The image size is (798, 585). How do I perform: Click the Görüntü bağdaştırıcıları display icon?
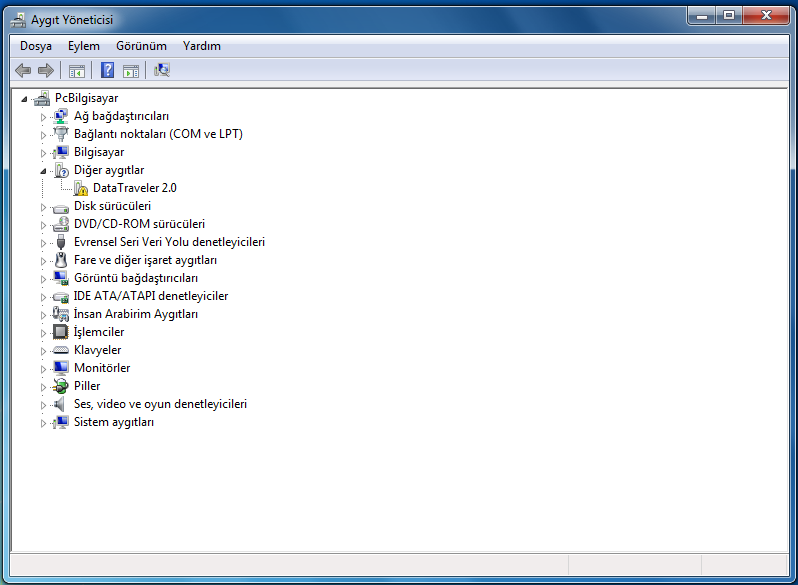pyautogui.click(x=61, y=278)
